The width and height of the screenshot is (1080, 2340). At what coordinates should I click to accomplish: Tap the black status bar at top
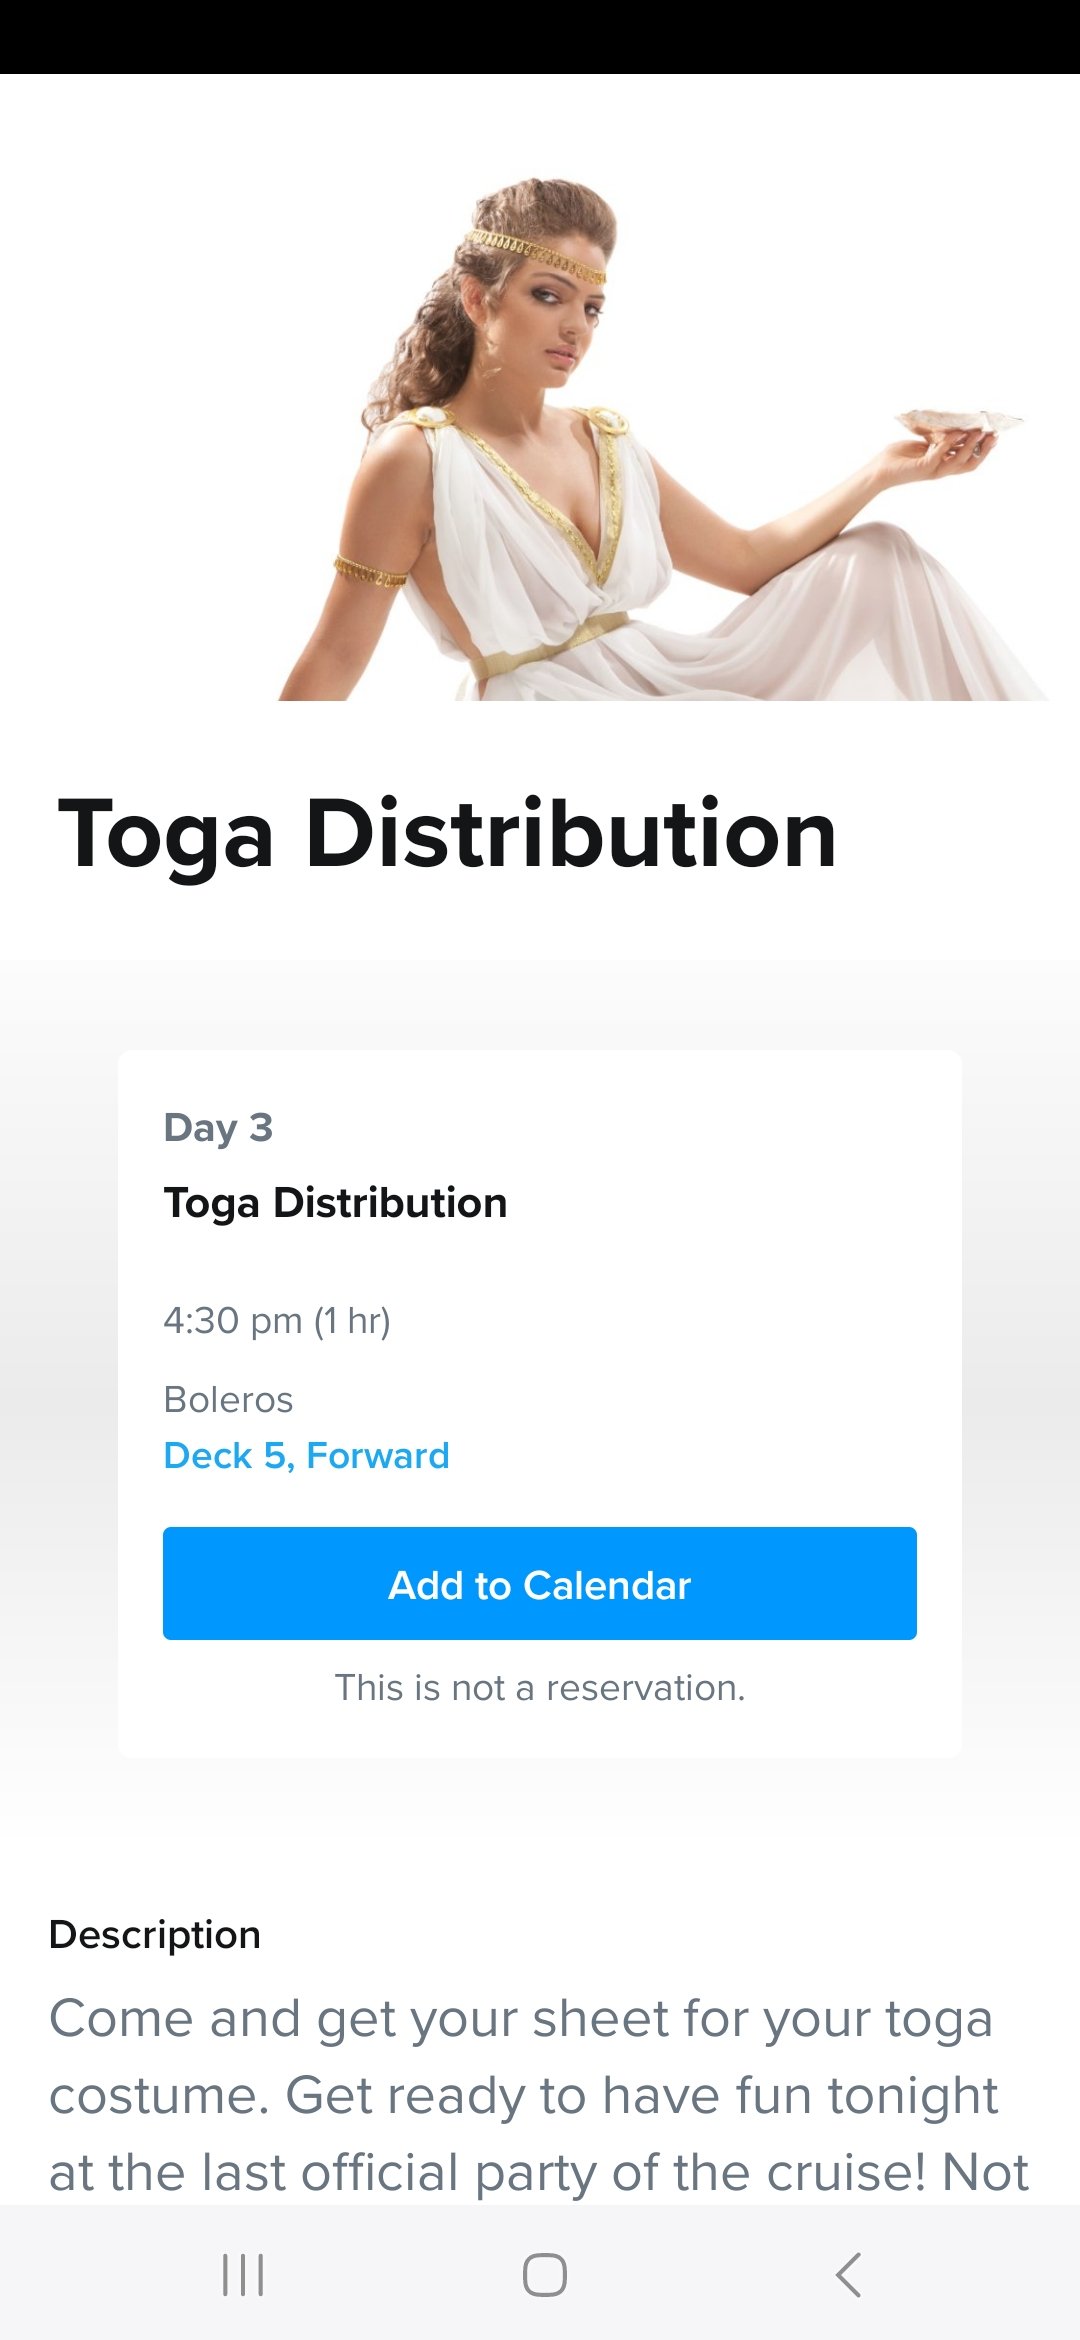[540, 36]
